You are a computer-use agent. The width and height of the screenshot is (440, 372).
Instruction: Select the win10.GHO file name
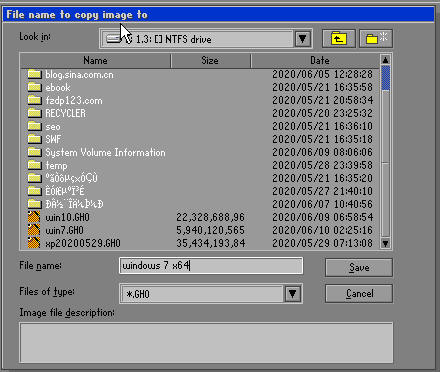67,217
